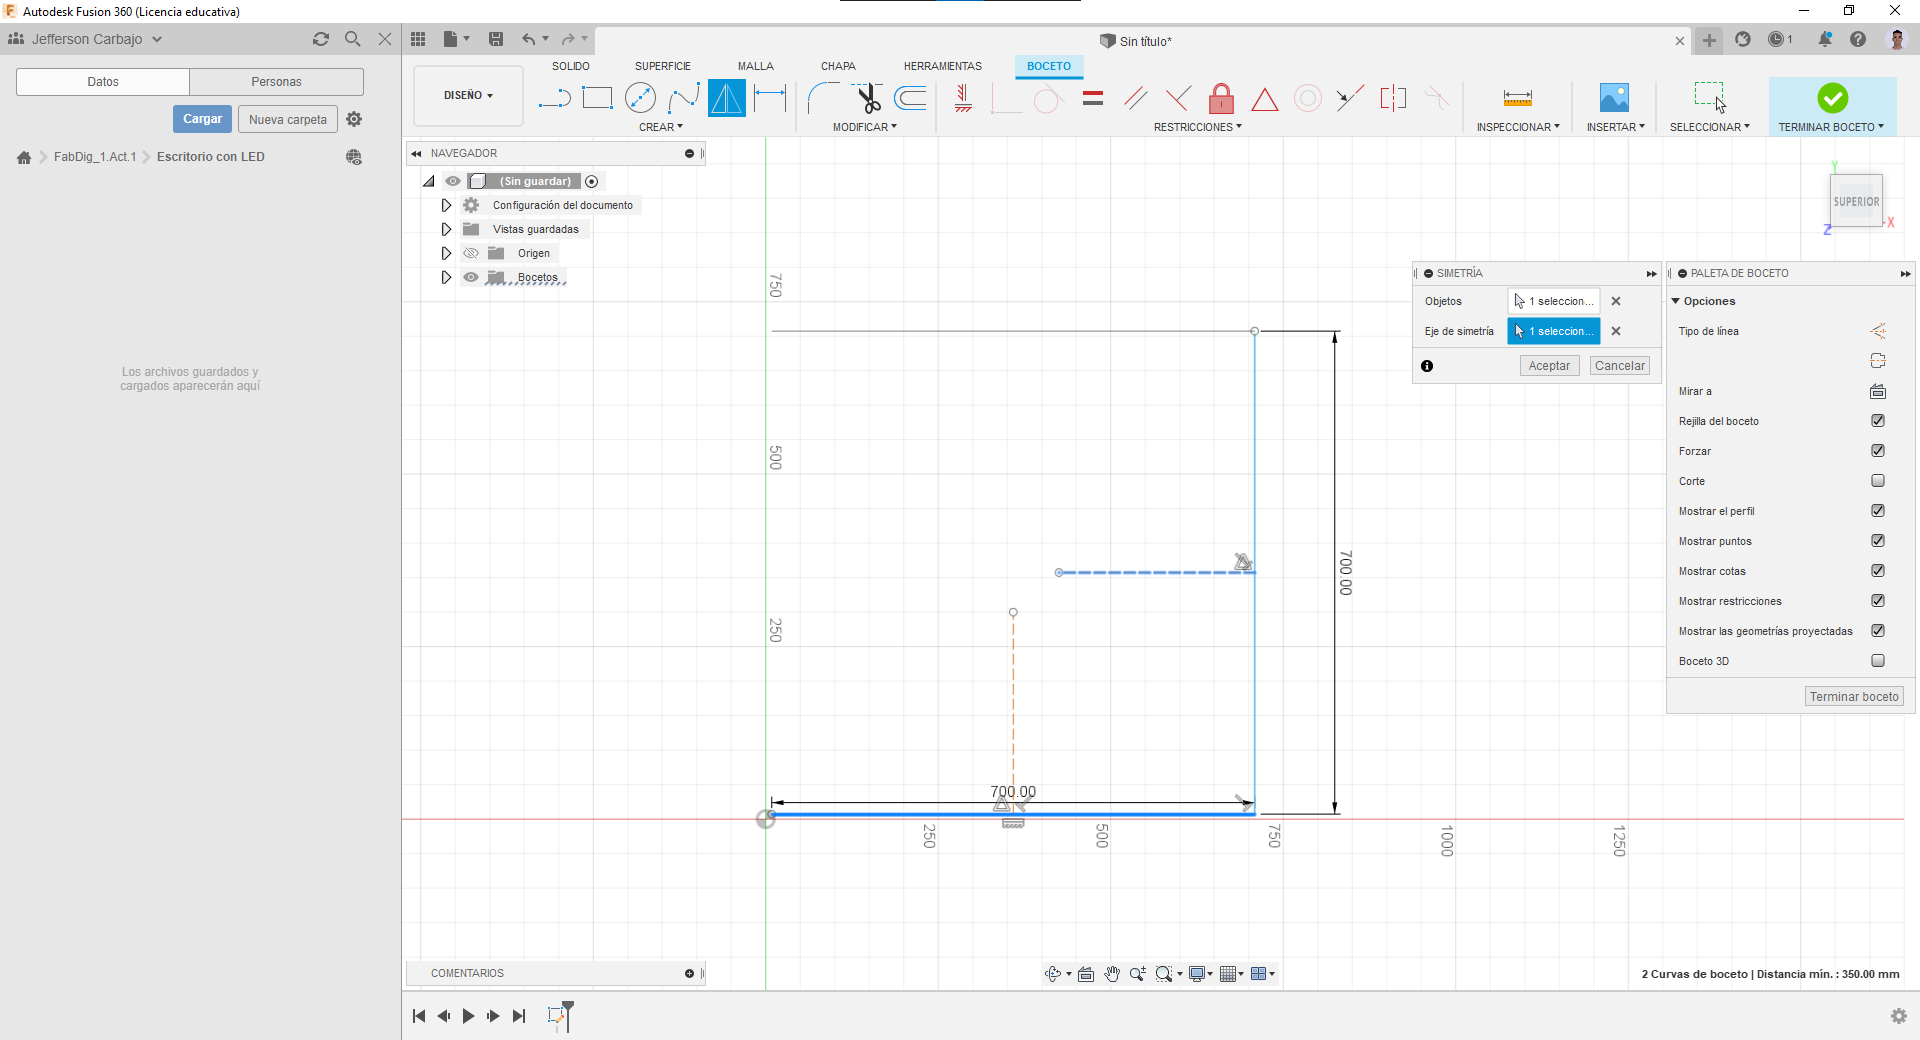
Task: Open FabDig_1.Act.1 breadcrumb link
Action: (x=95, y=157)
